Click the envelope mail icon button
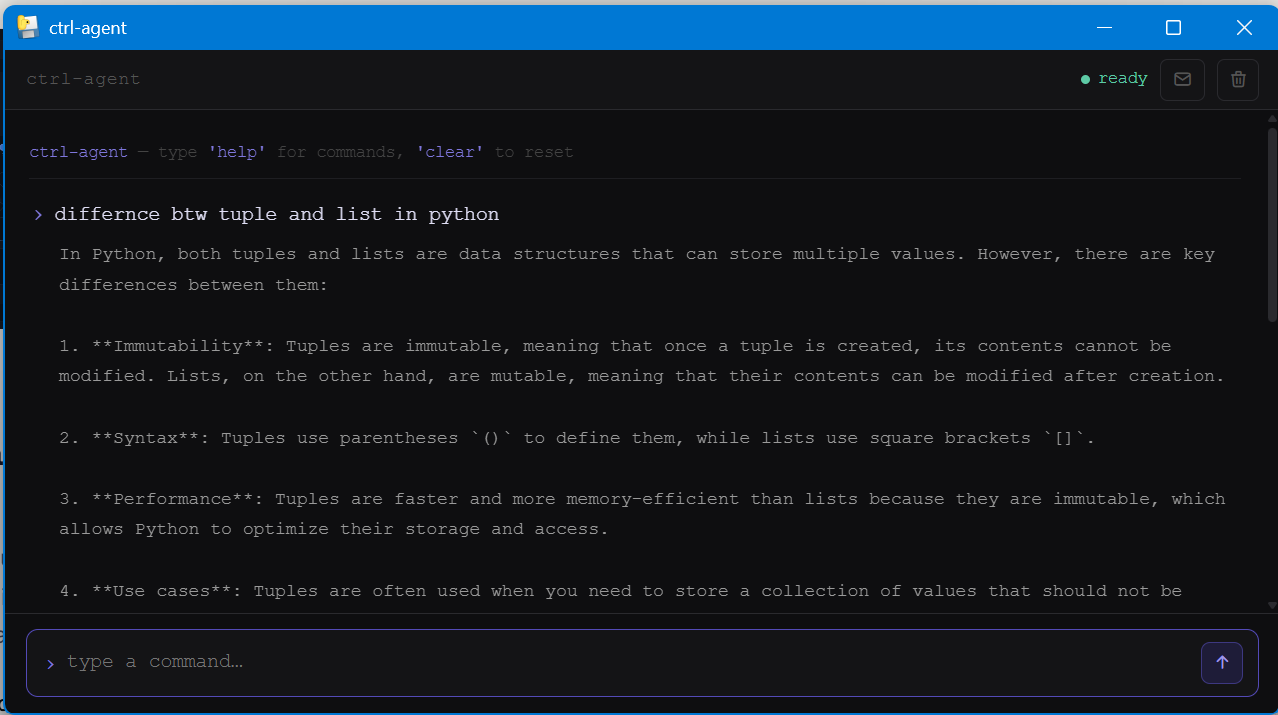Screen dimensions: 1278x715 1182,80
